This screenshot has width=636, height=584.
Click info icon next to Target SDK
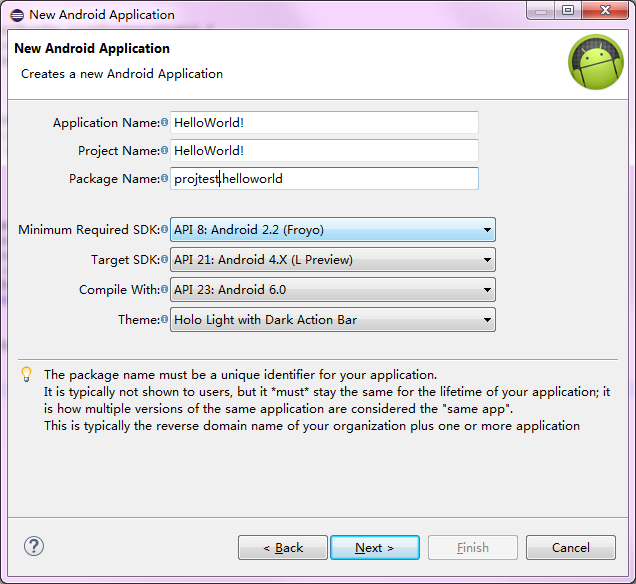pos(164,259)
